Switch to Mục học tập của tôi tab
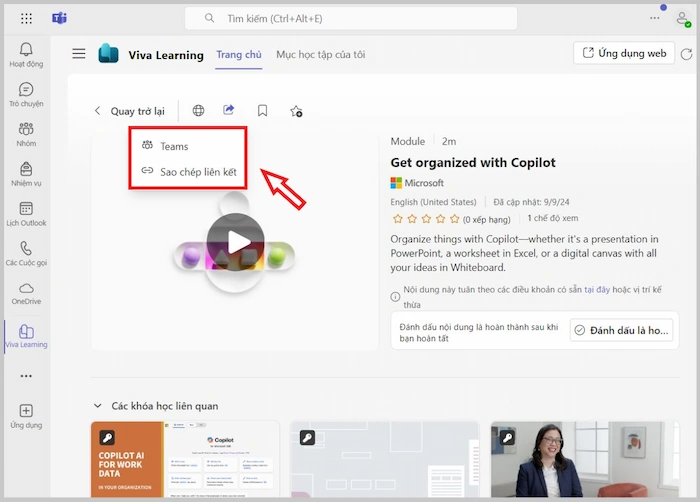The image size is (700, 502). [321, 54]
